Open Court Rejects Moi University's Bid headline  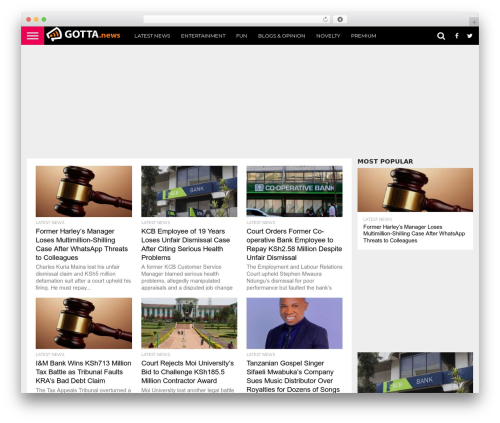pos(187,372)
